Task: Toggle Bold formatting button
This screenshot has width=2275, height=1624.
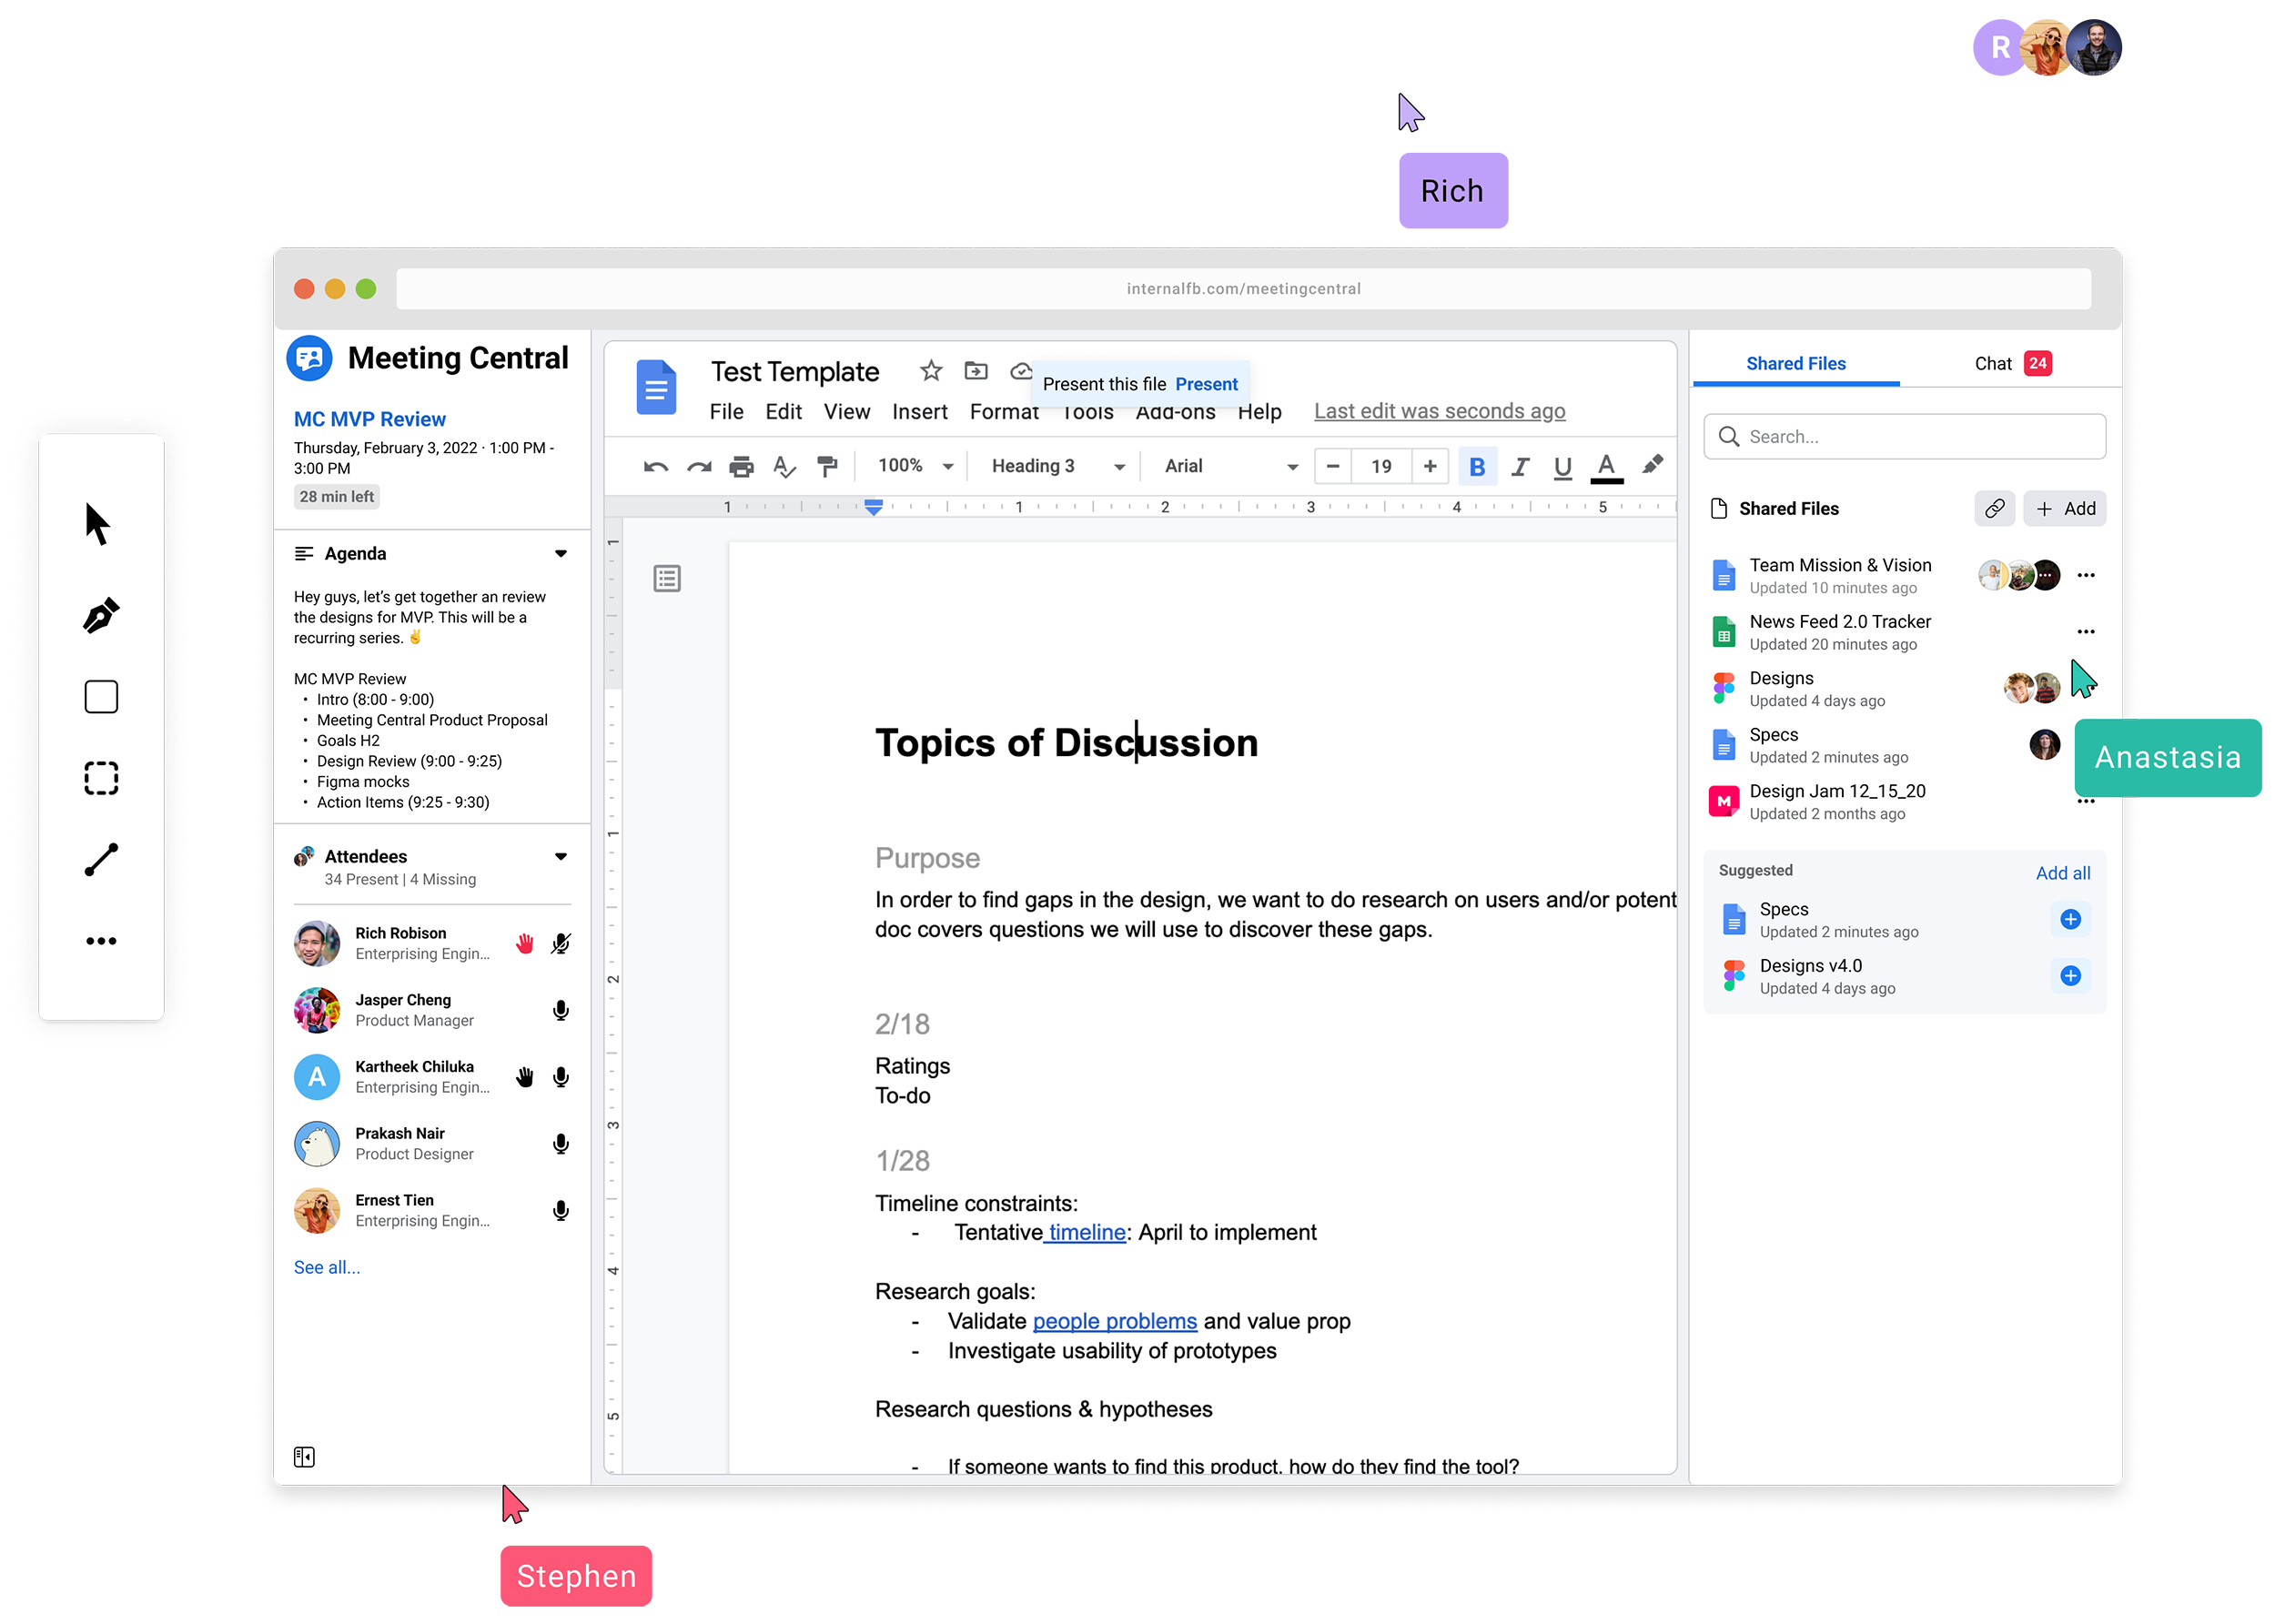Action: [1477, 466]
